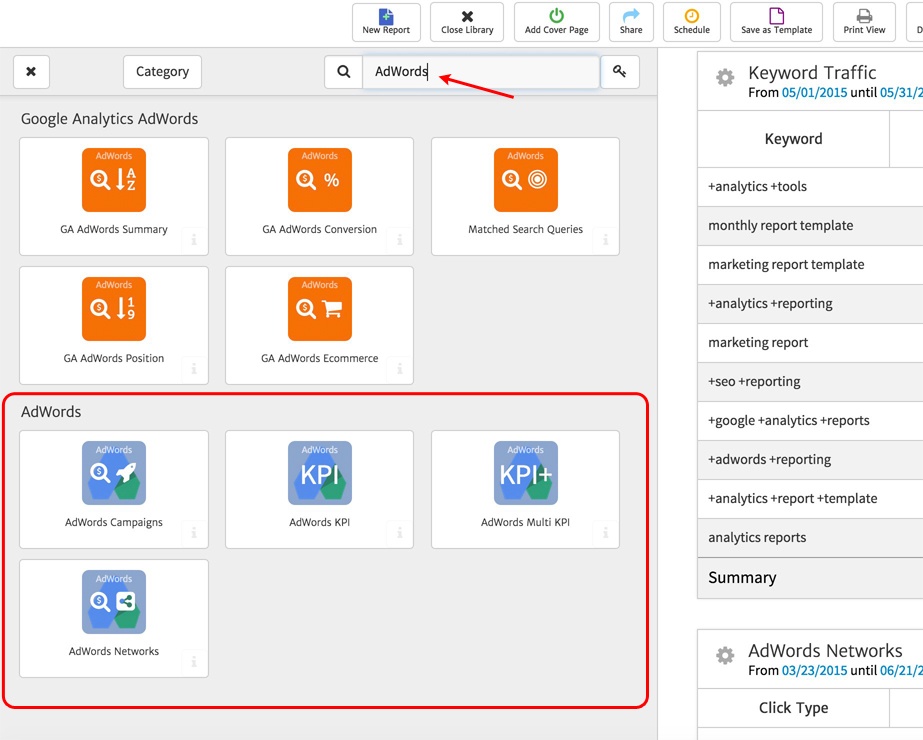Open the GA AdWords Conversion widget

coord(318,180)
